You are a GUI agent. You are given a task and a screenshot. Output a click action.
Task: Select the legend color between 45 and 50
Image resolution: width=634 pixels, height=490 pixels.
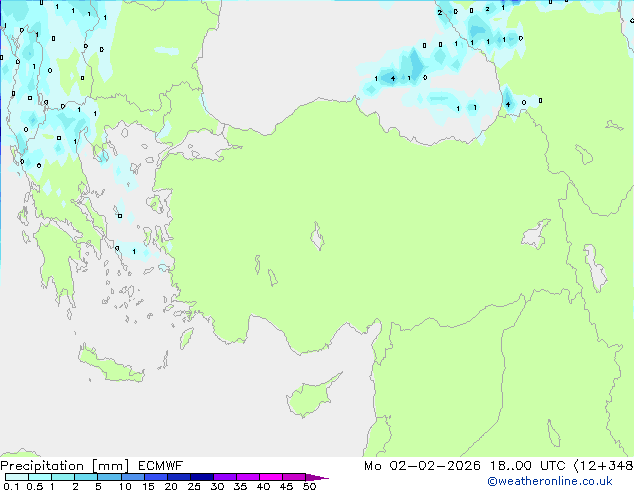(x=296, y=478)
